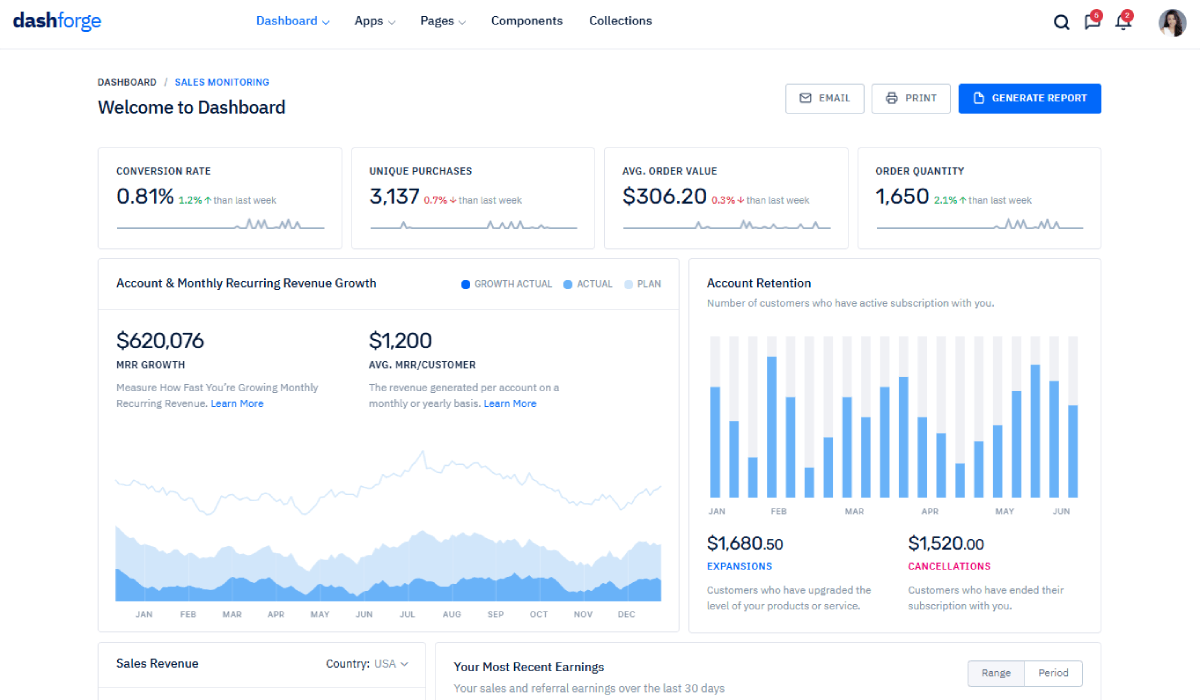Screen dimensions: 1200x700
Task: Expand the Dashboard nav dropdown
Action: point(292,21)
